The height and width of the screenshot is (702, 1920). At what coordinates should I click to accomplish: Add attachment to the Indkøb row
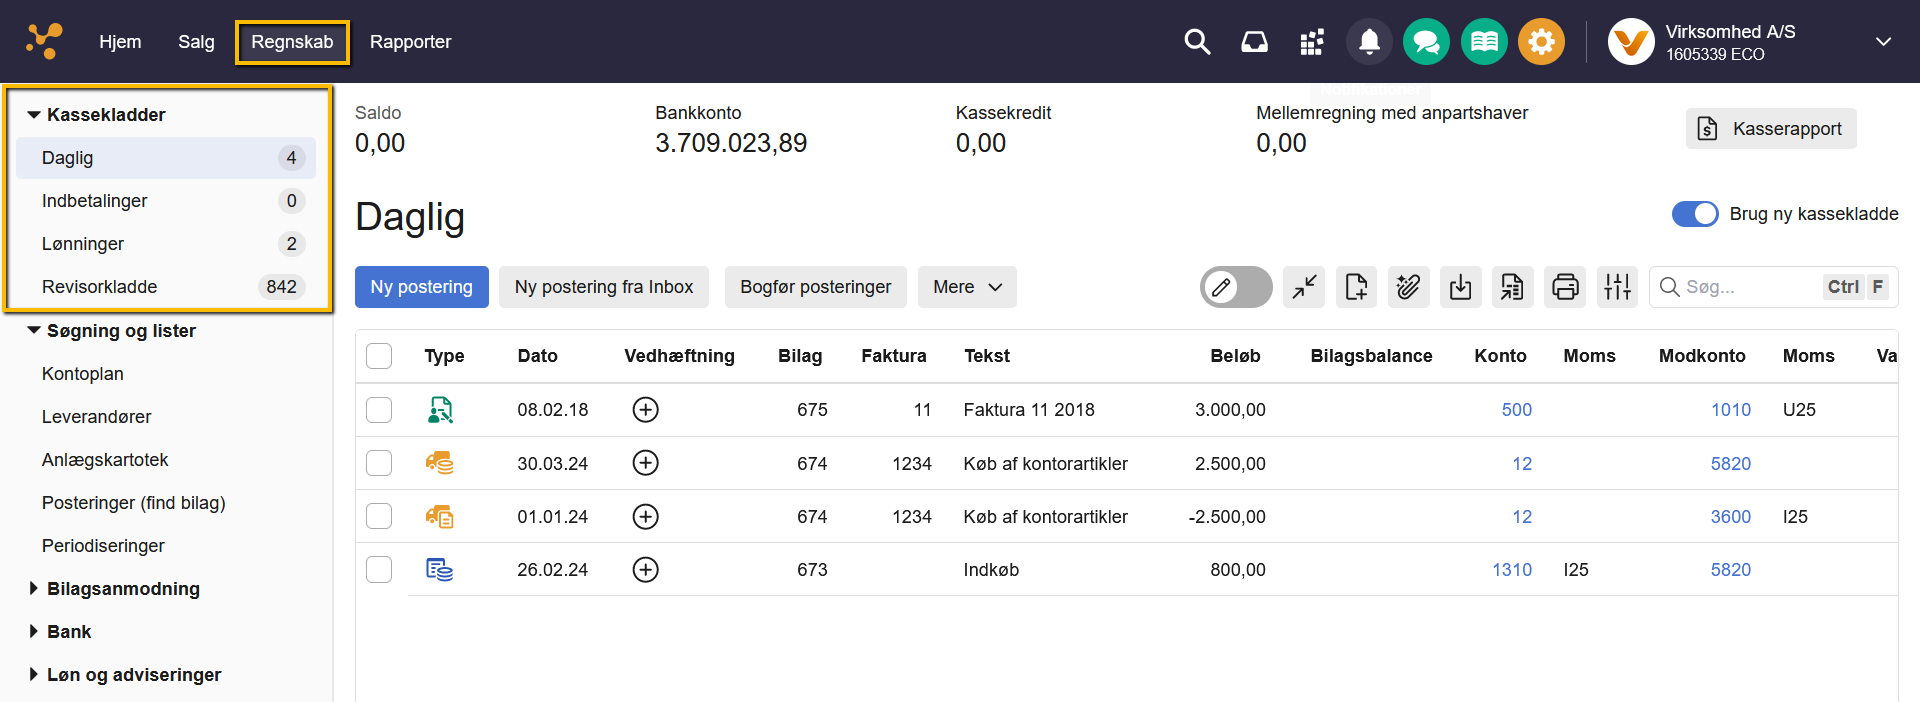coord(646,570)
